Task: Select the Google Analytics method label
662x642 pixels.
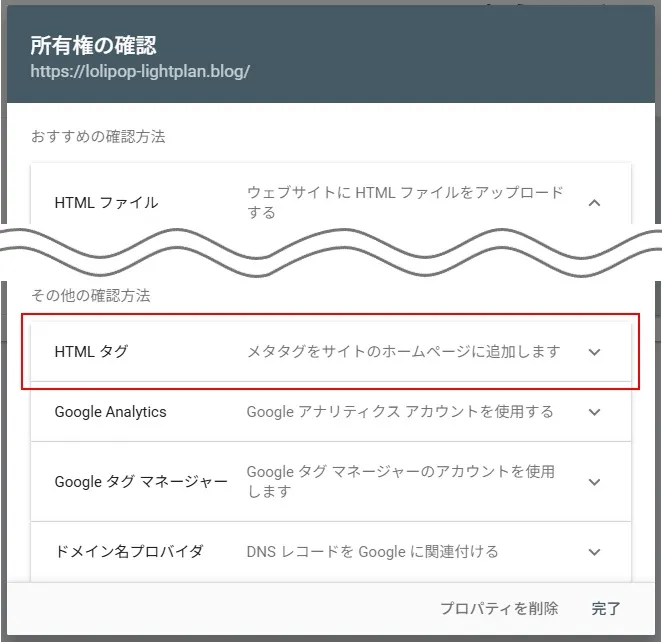Action: (x=110, y=412)
